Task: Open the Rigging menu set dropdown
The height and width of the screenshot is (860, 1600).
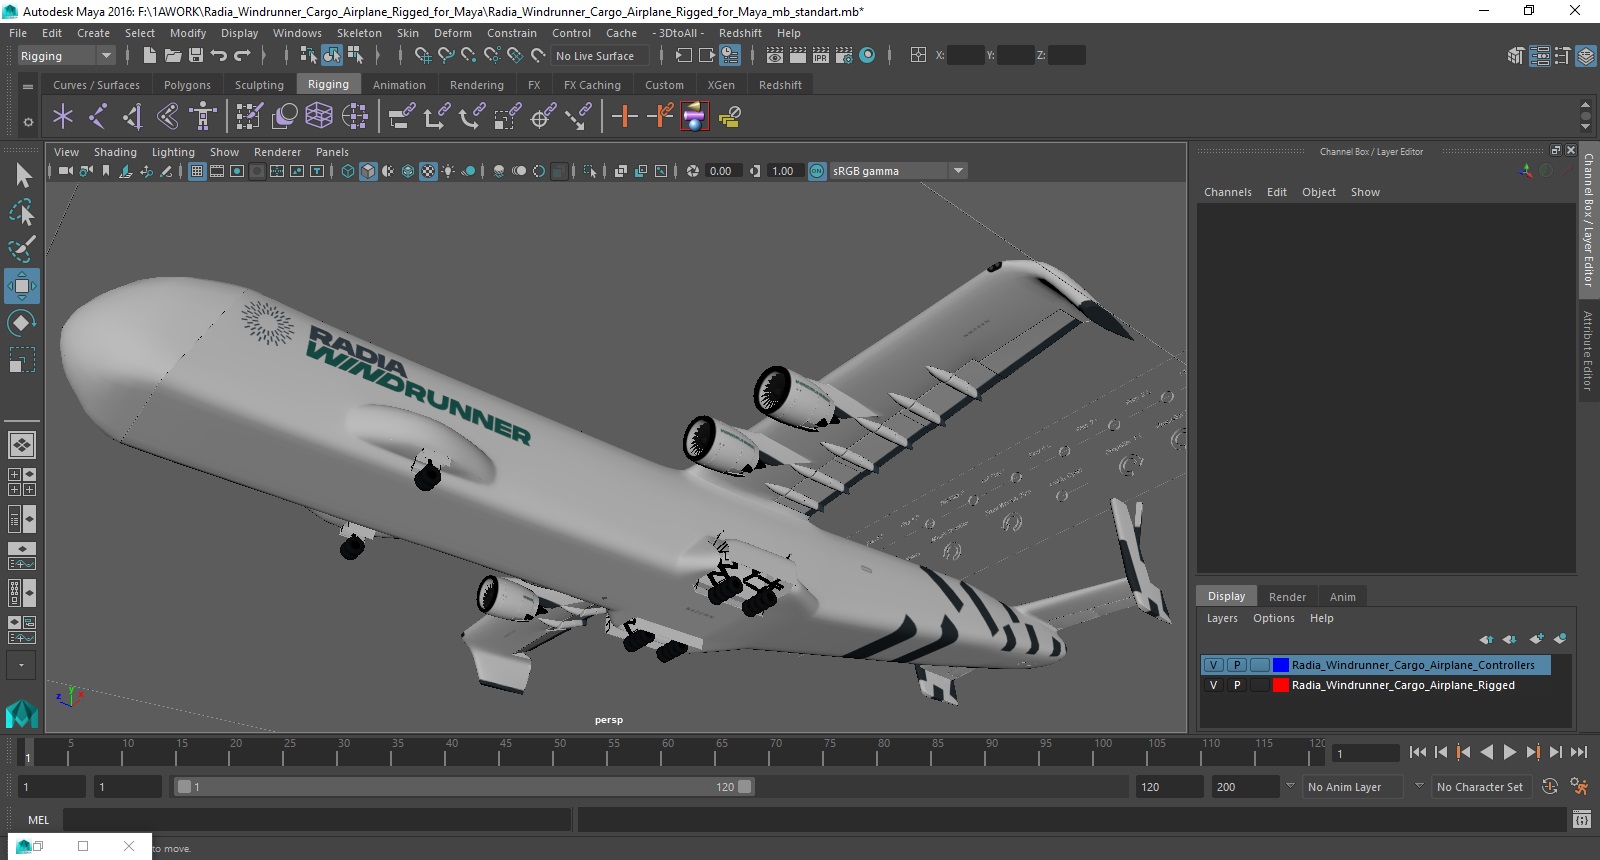Action: [66, 56]
